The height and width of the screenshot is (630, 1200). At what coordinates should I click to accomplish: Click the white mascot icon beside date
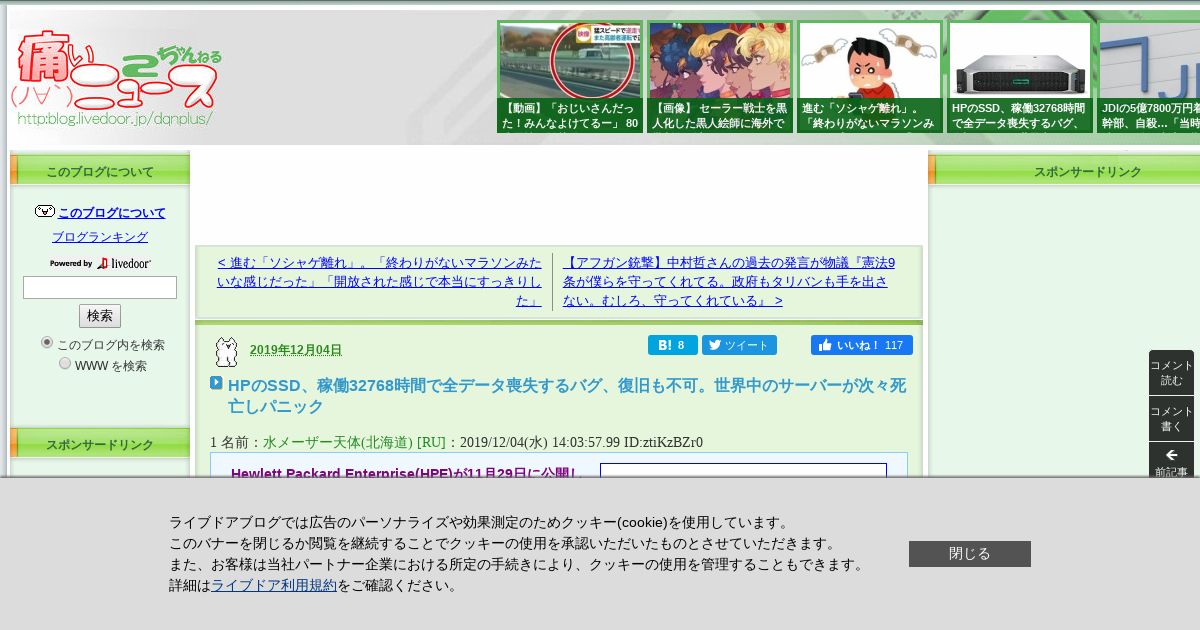pos(227,352)
